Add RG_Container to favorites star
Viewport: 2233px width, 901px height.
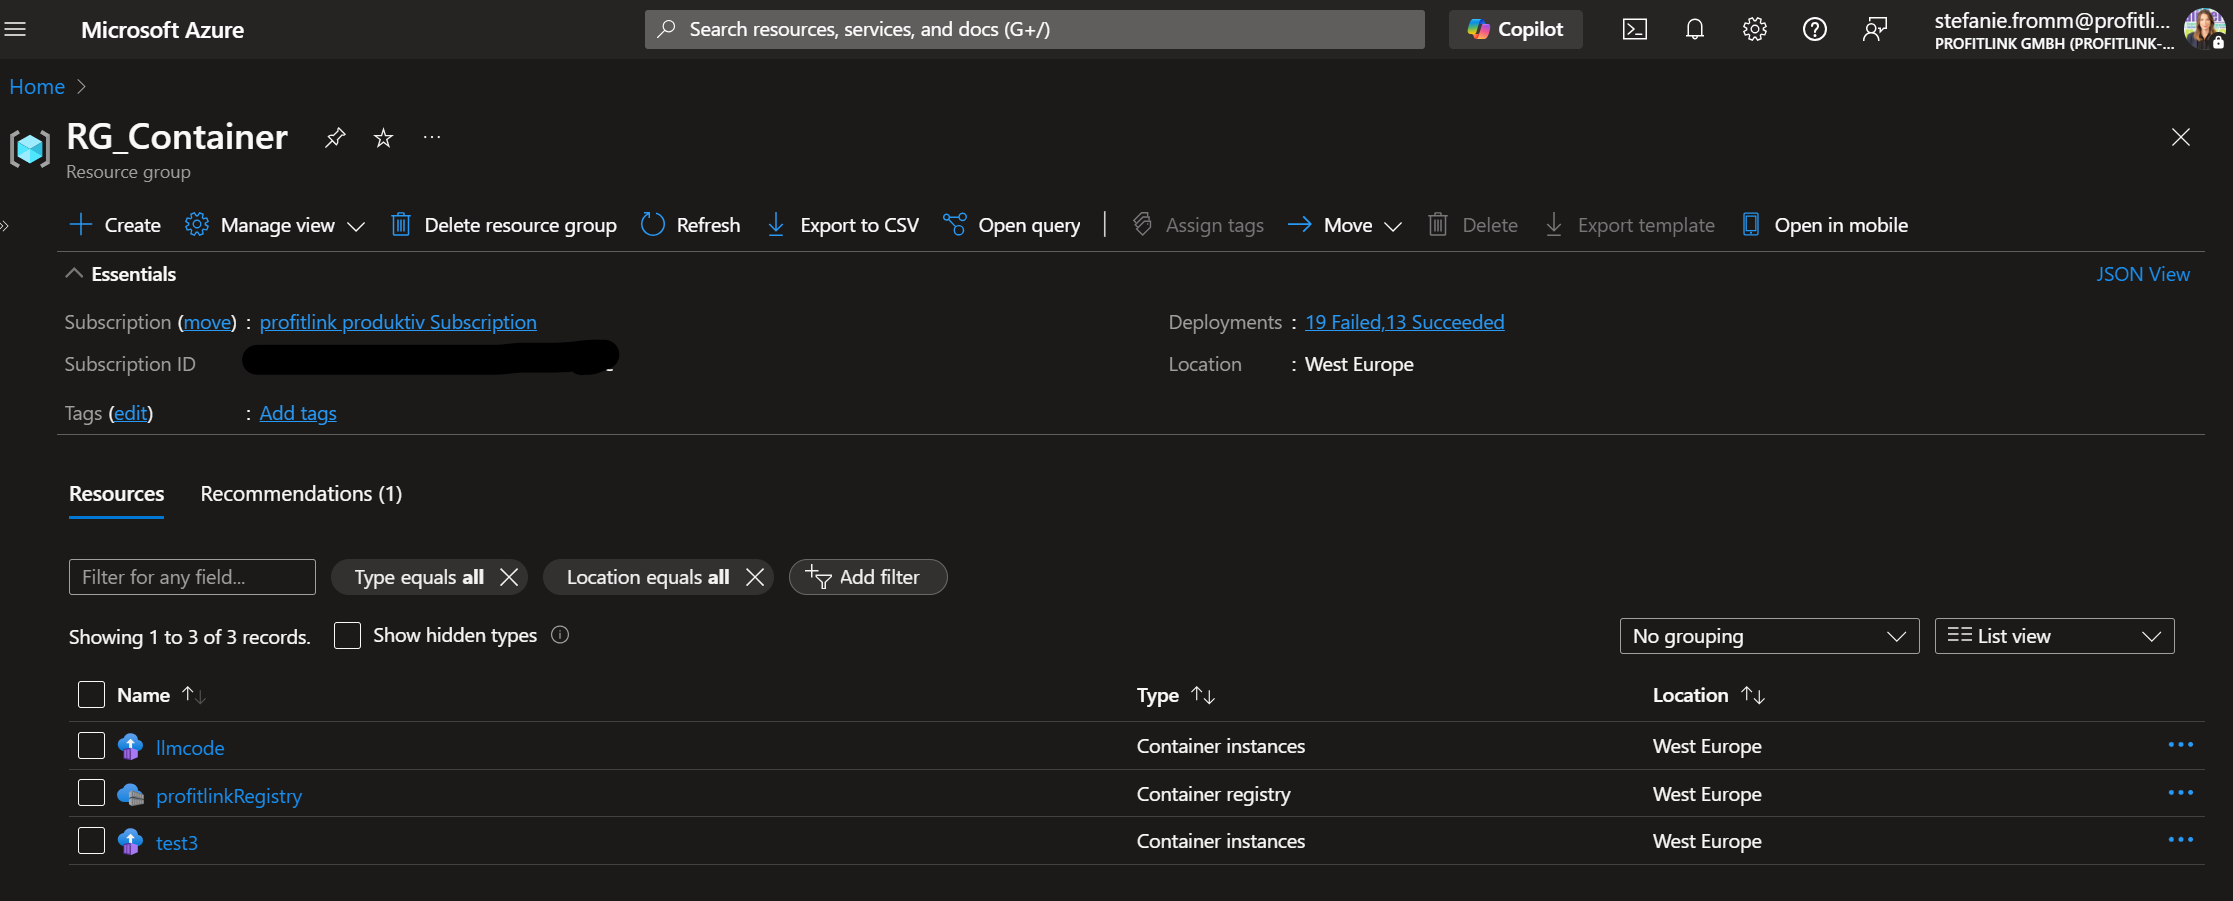[x=383, y=137]
